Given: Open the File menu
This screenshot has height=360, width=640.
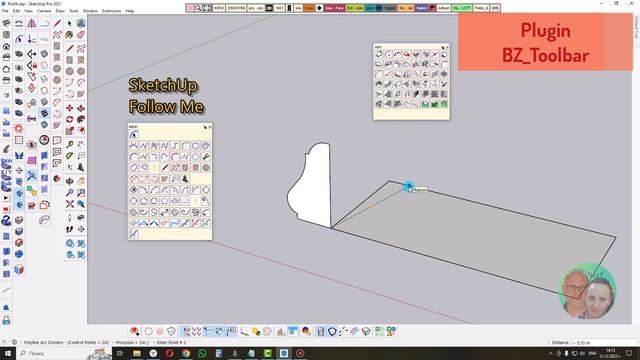Looking at the screenshot, I should (5, 11).
